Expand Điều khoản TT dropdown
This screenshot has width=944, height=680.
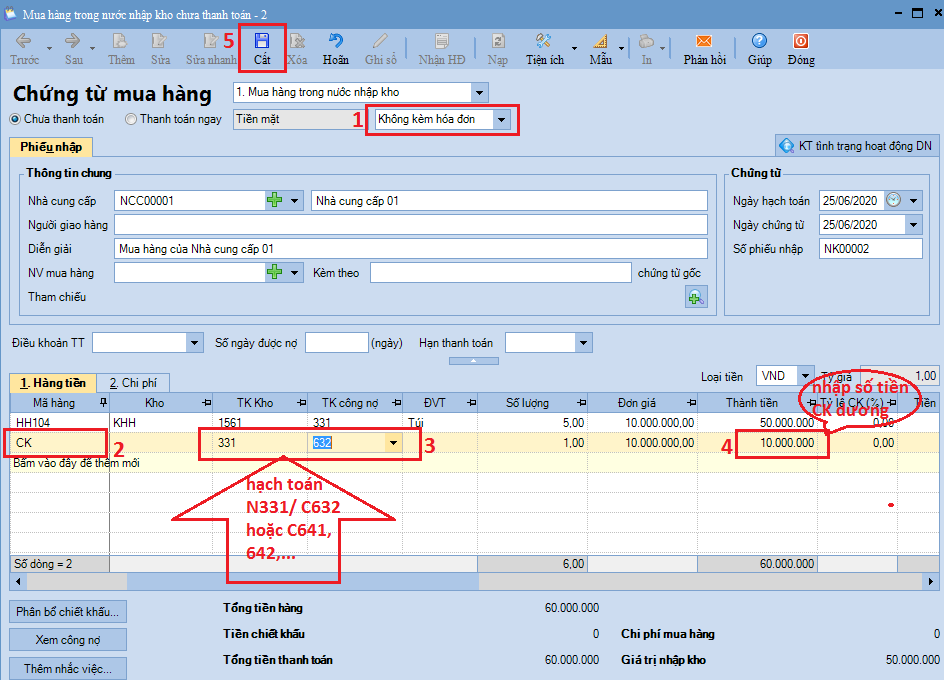(x=194, y=343)
